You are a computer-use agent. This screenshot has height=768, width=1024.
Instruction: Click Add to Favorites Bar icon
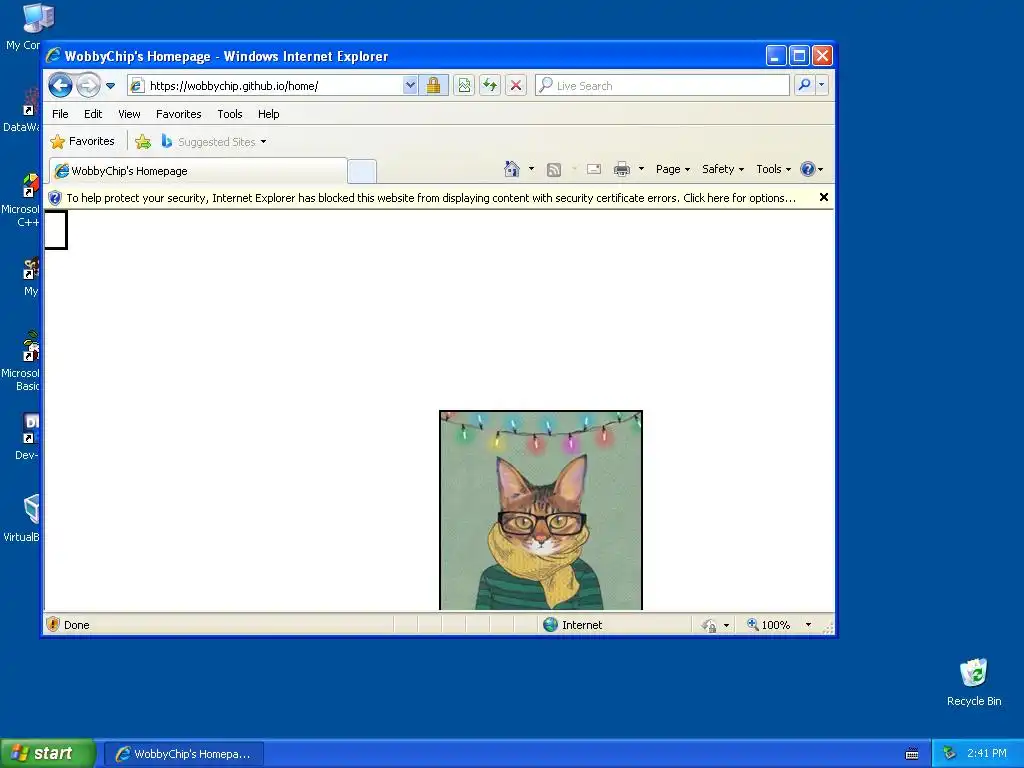tap(143, 142)
